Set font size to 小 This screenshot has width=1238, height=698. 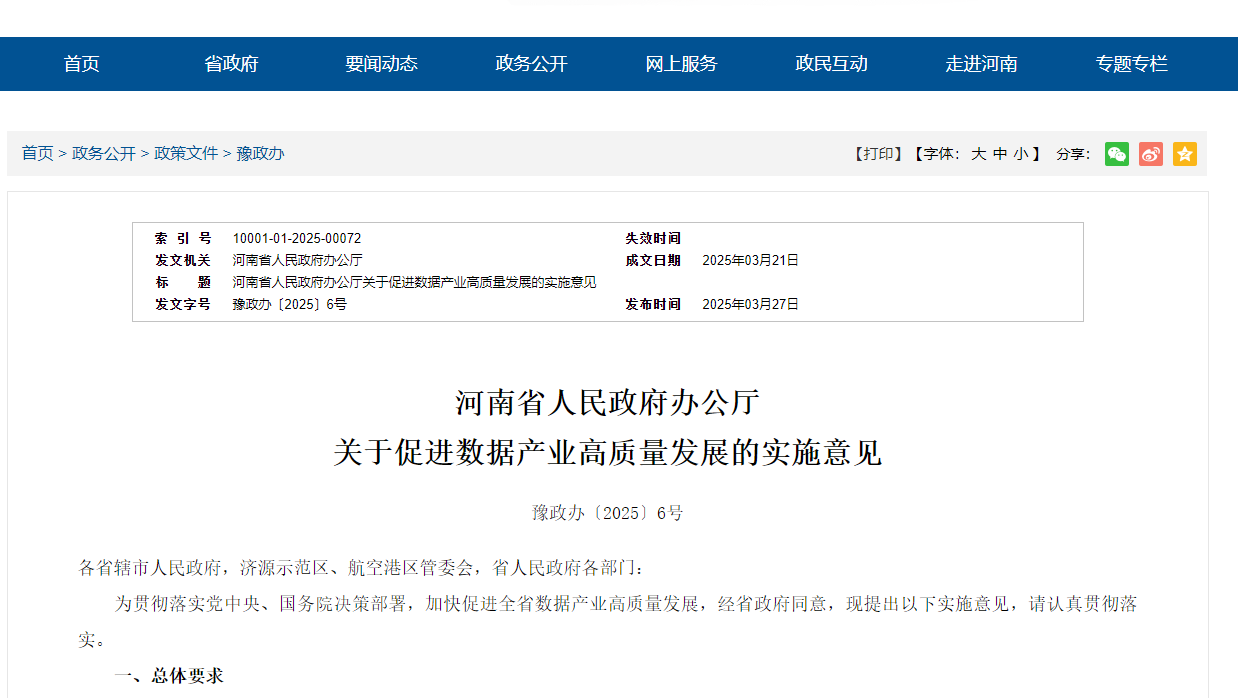click(1021, 154)
